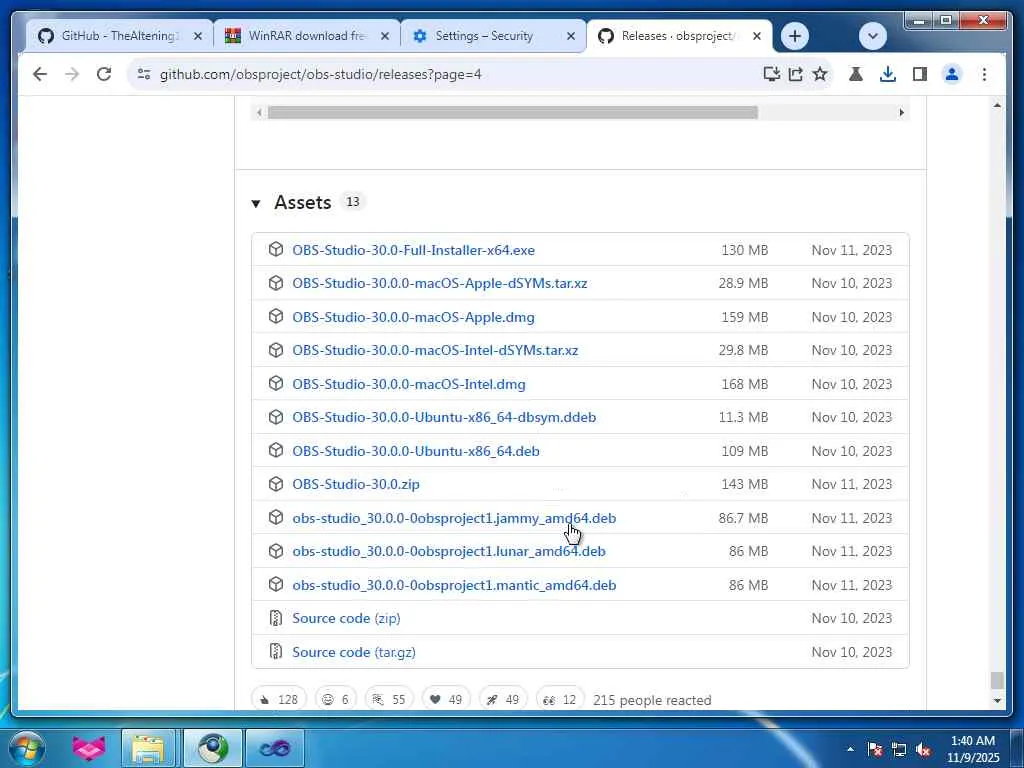Open a new tab with plus button
The width and height of the screenshot is (1024, 768).
click(795, 36)
